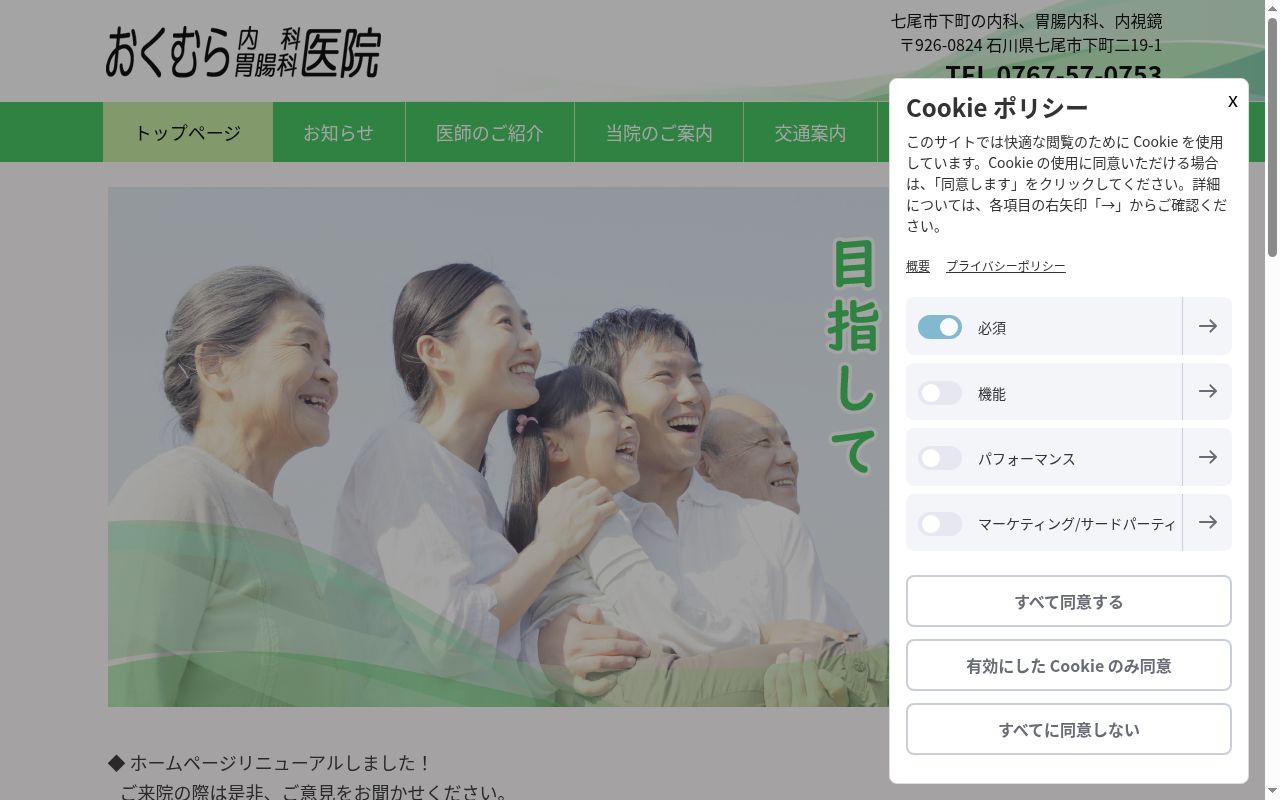The height and width of the screenshot is (800, 1280).
Task: Click the 〒926-0824 石川県七尾市下町二19-1 address text
Action: tap(1031, 45)
